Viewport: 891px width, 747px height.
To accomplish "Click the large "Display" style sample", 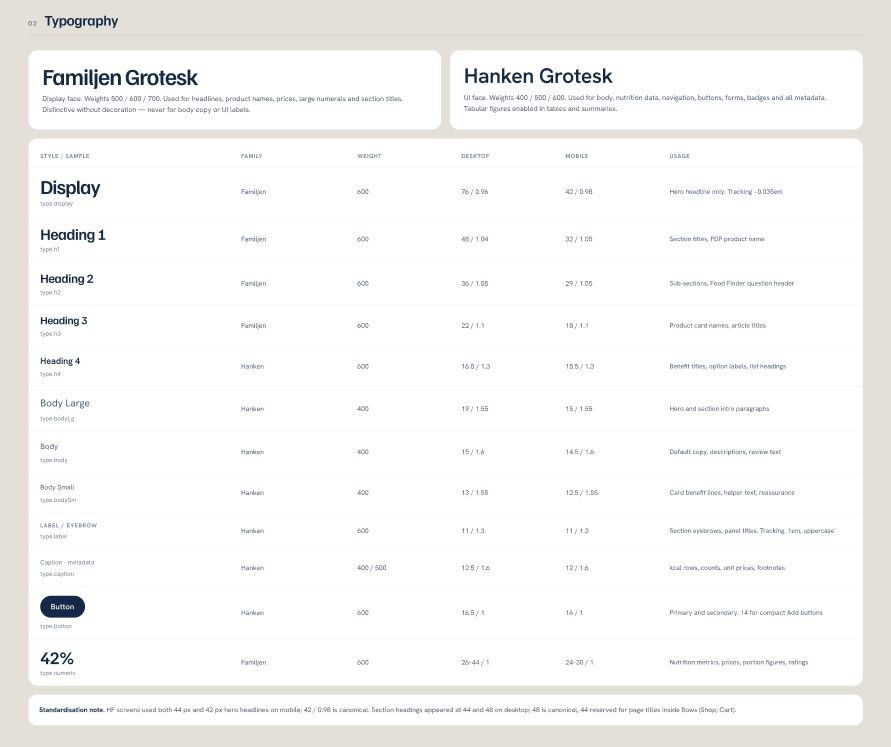I will click(x=70, y=188).
